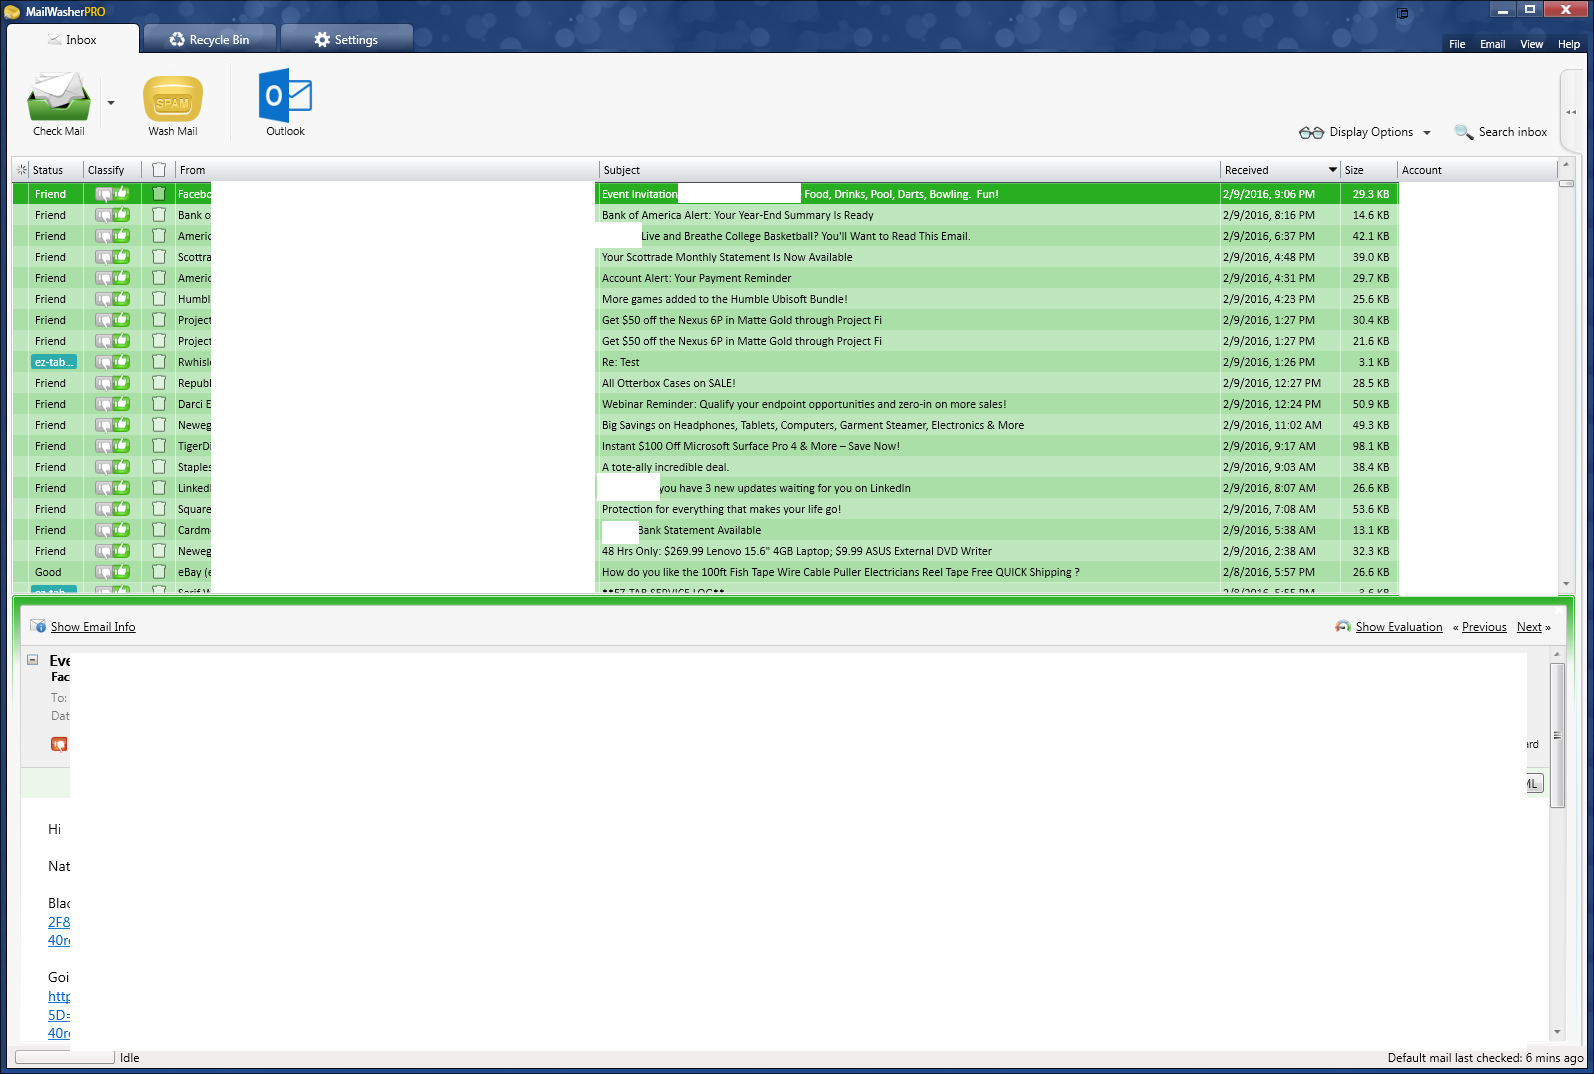This screenshot has height=1074, width=1594.
Task: Thumbs down the Webinar Reminder email
Action: 104,405
